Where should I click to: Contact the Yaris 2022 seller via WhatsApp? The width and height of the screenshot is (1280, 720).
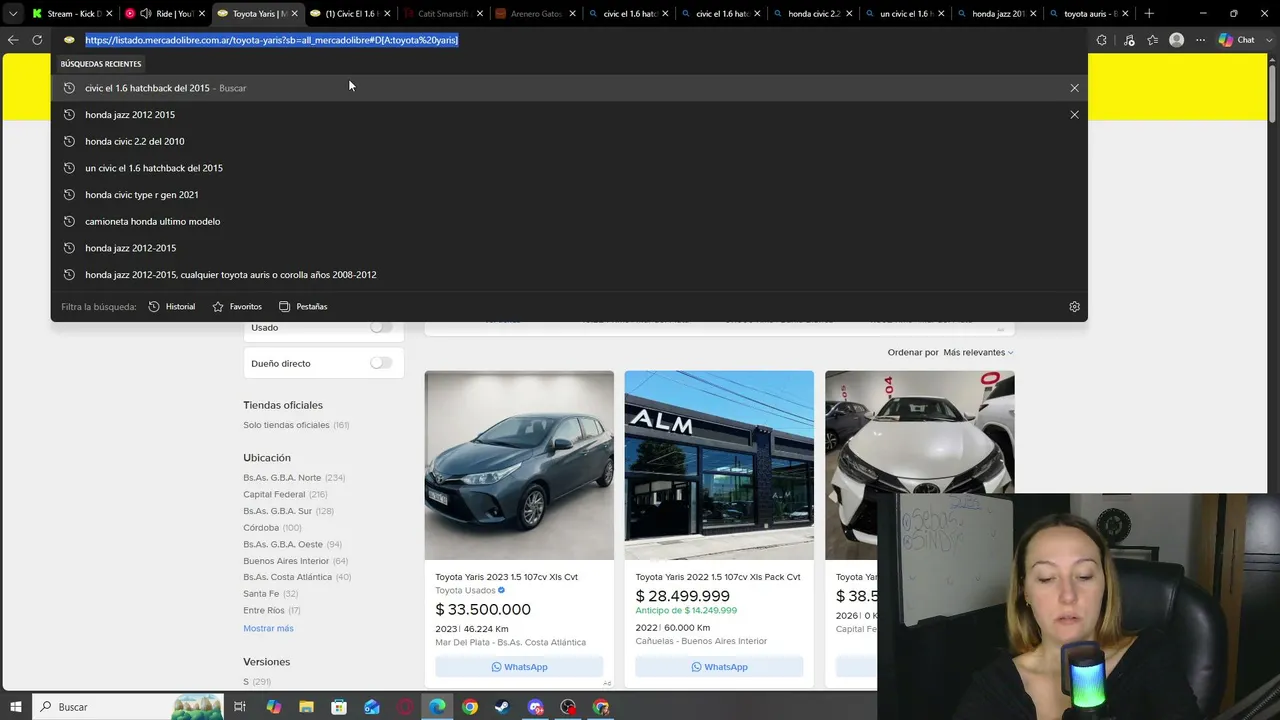click(719, 667)
